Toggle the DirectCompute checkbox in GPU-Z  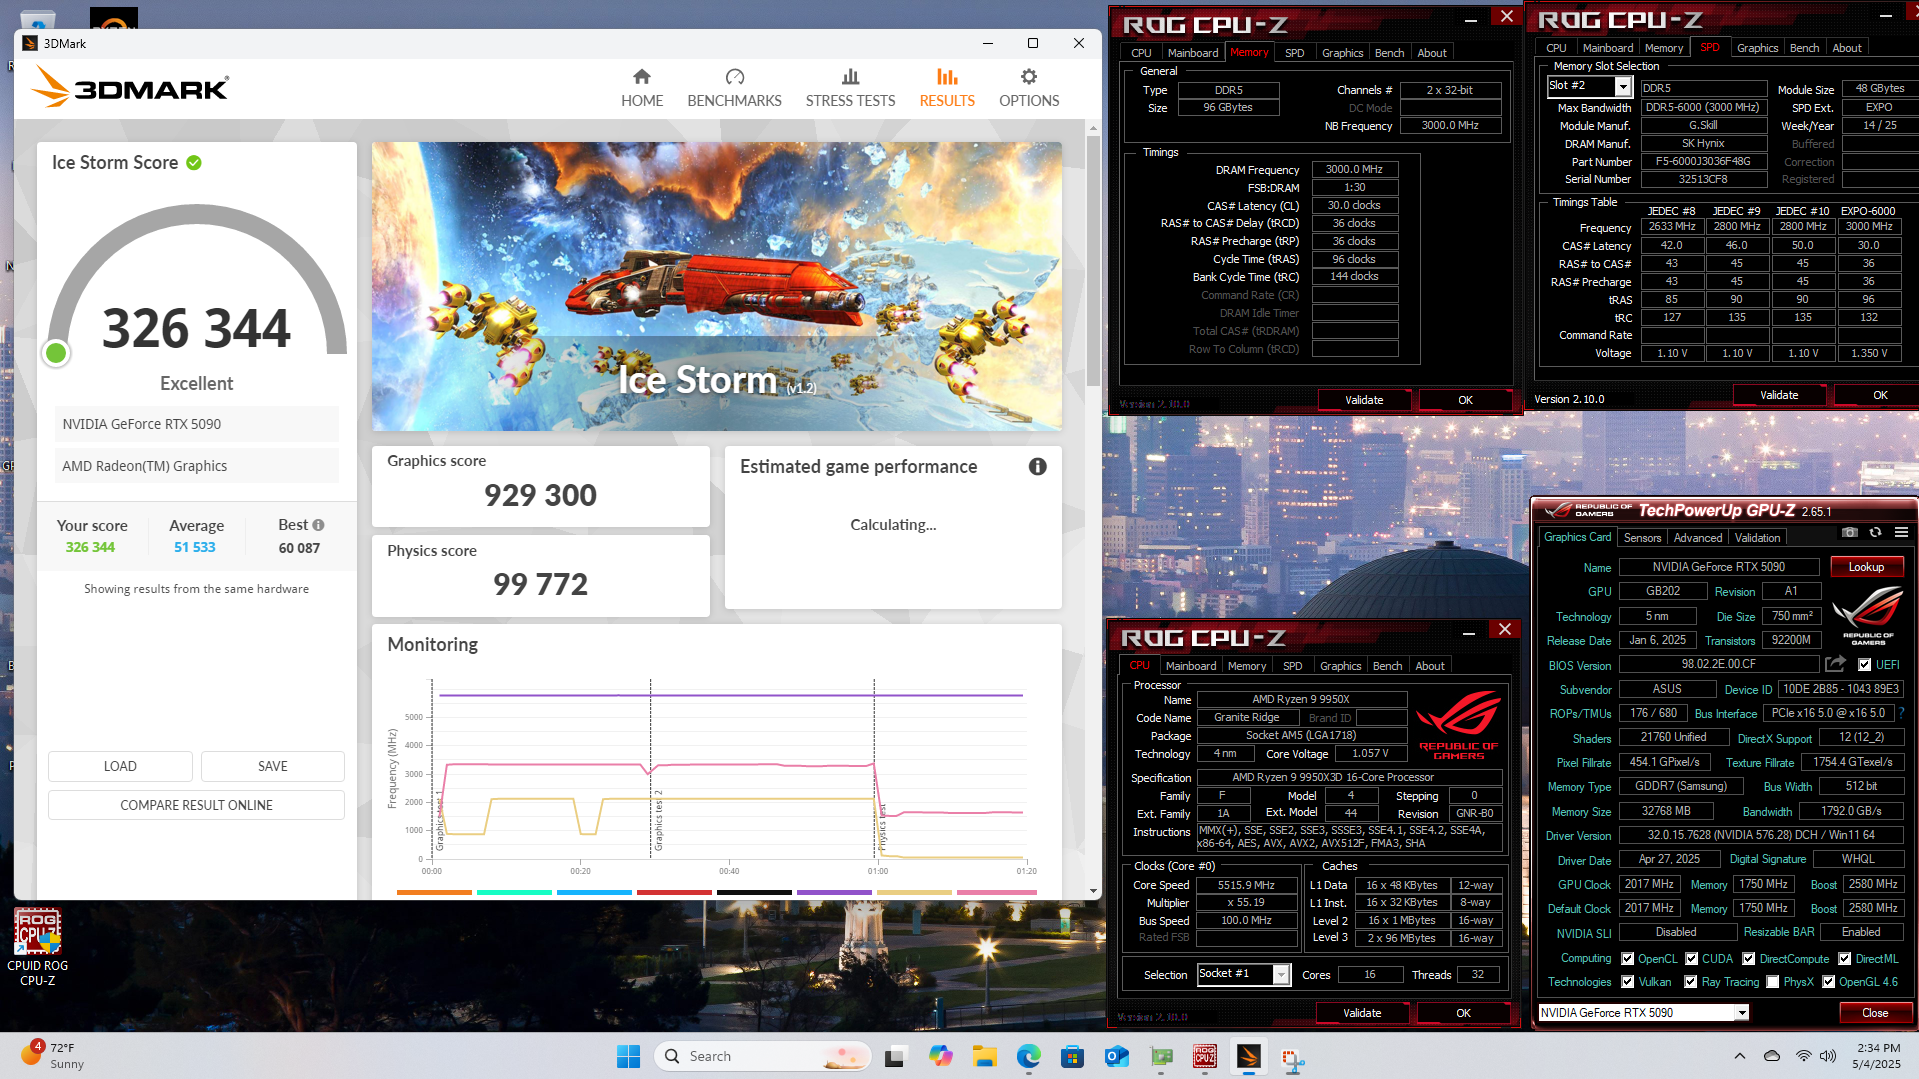click(1748, 959)
